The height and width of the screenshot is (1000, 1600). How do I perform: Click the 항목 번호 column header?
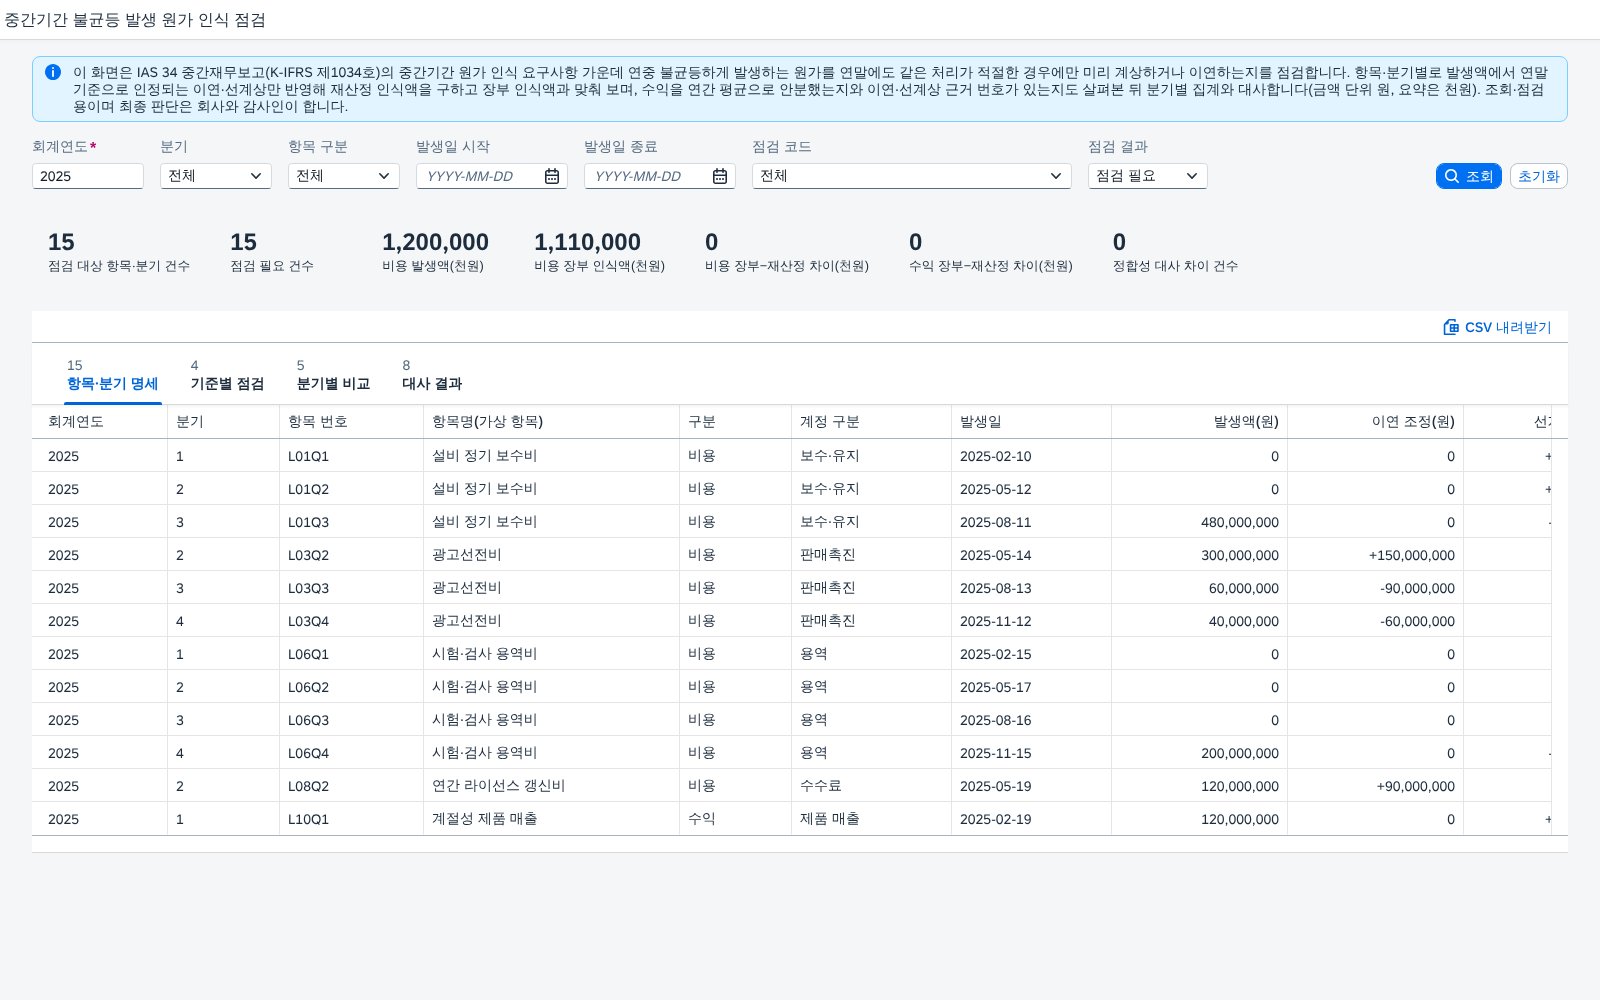coord(352,422)
